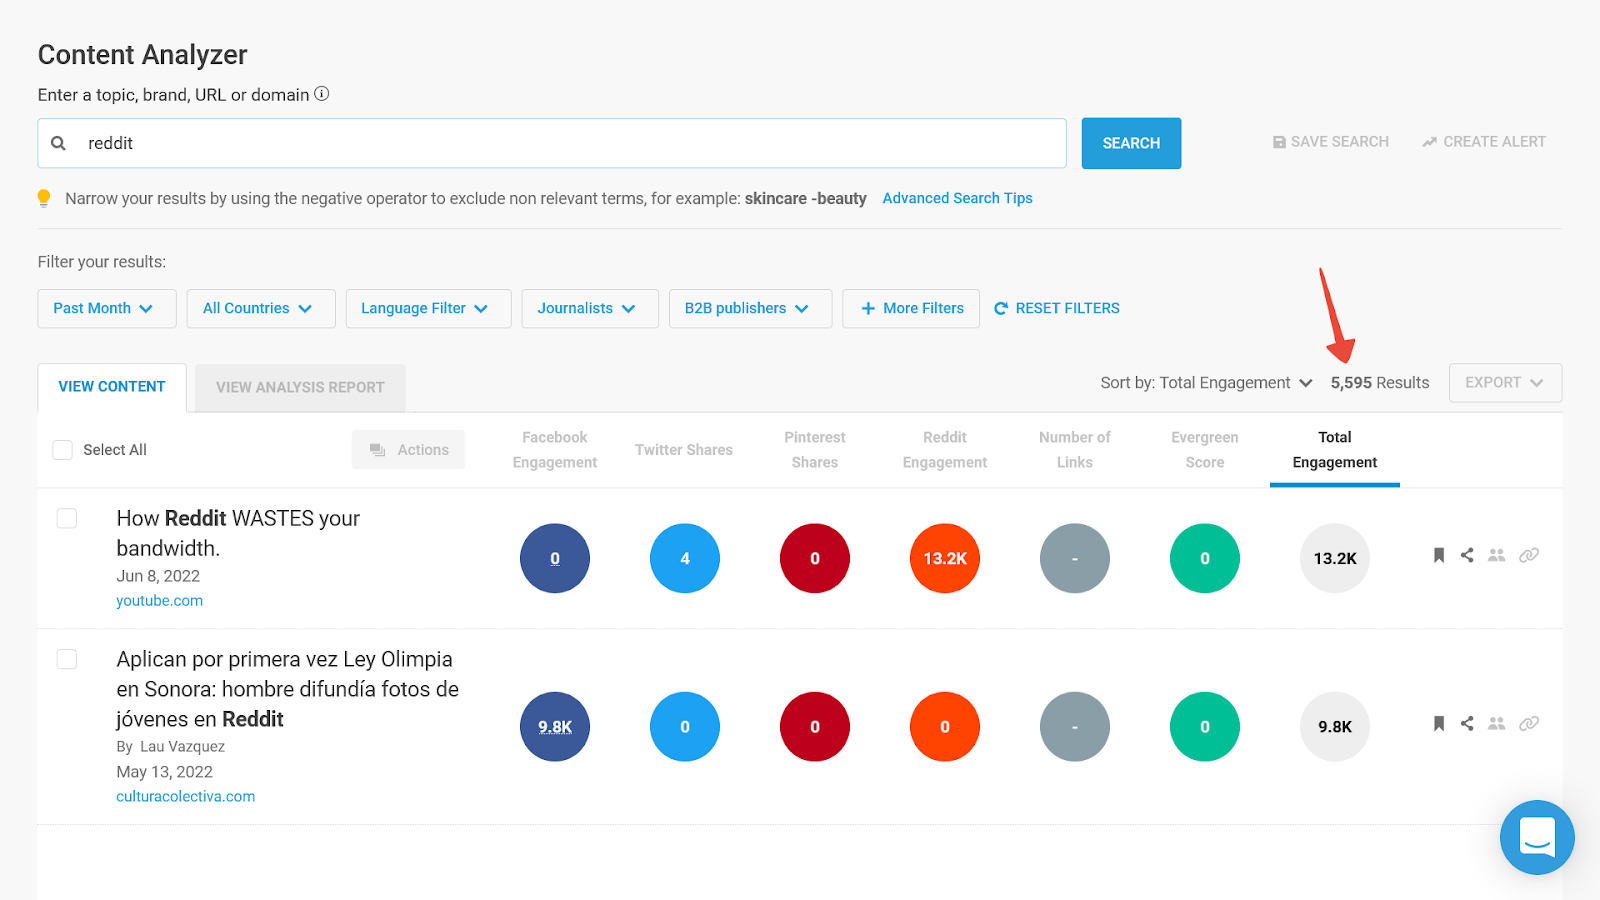Viewport: 1600px width, 900px height.
Task: Open the Advanced Search Tips link
Action: (x=958, y=198)
